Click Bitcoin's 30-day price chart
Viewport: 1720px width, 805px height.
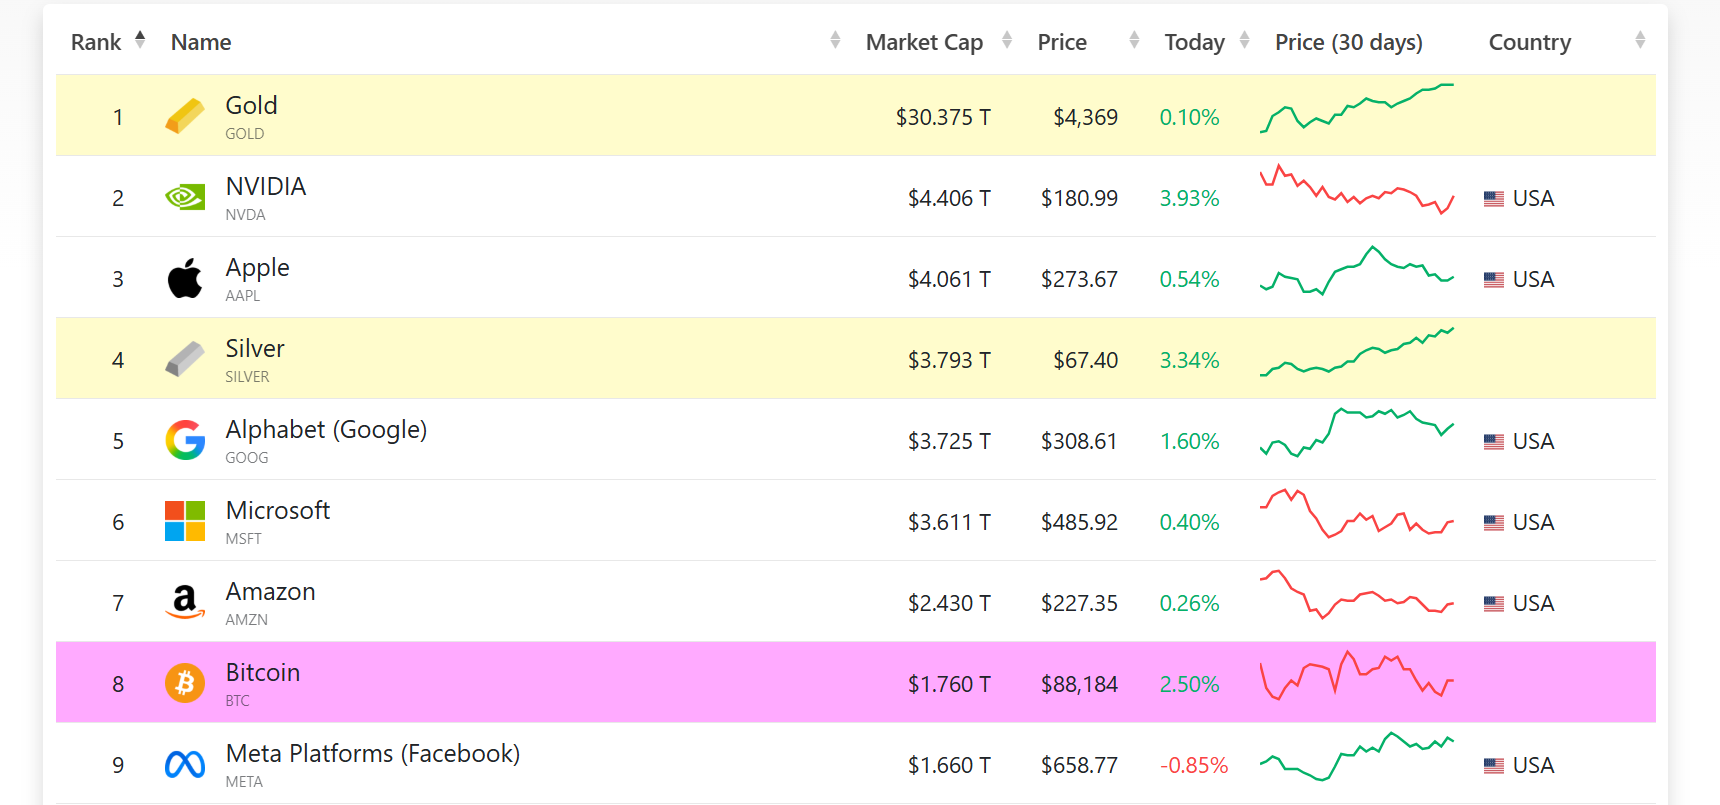click(x=1357, y=675)
